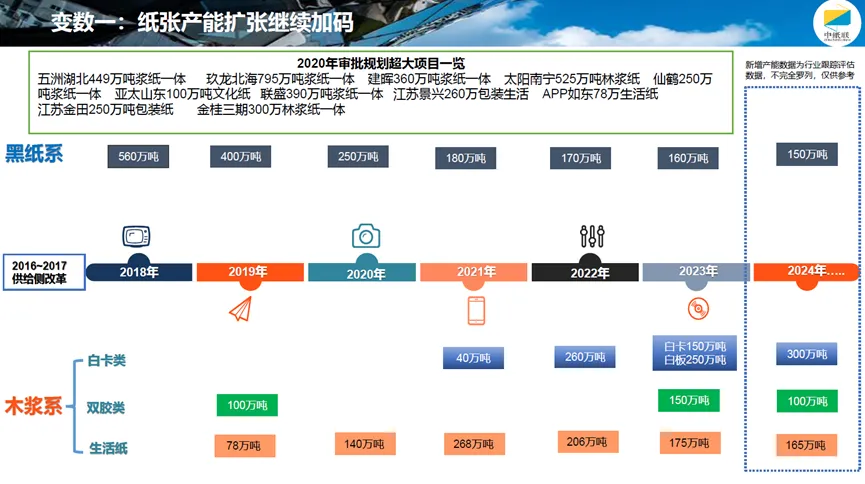Viewport: 865px width, 484px height.
Task: Click the orange 140万吨 box
Action: pos(365,444)
